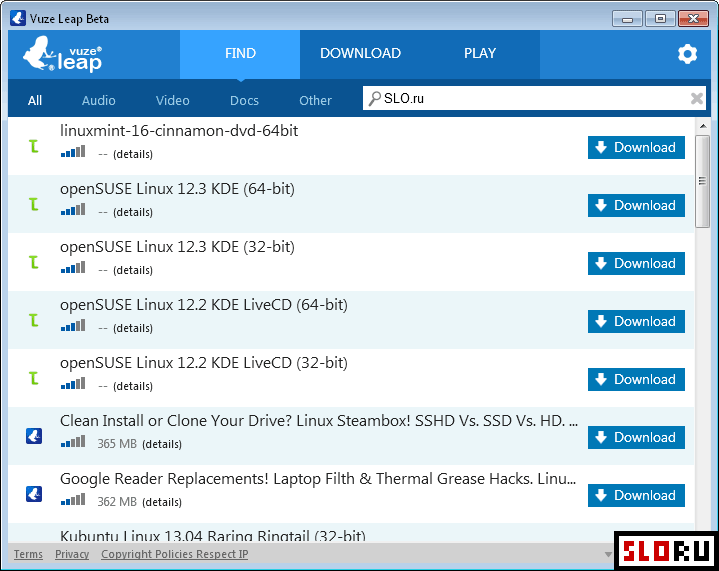Click signal bars for openSUSE 12.3 KDE (32-bit)
This screenshot has height=571, width=719.
click(73, 268)
